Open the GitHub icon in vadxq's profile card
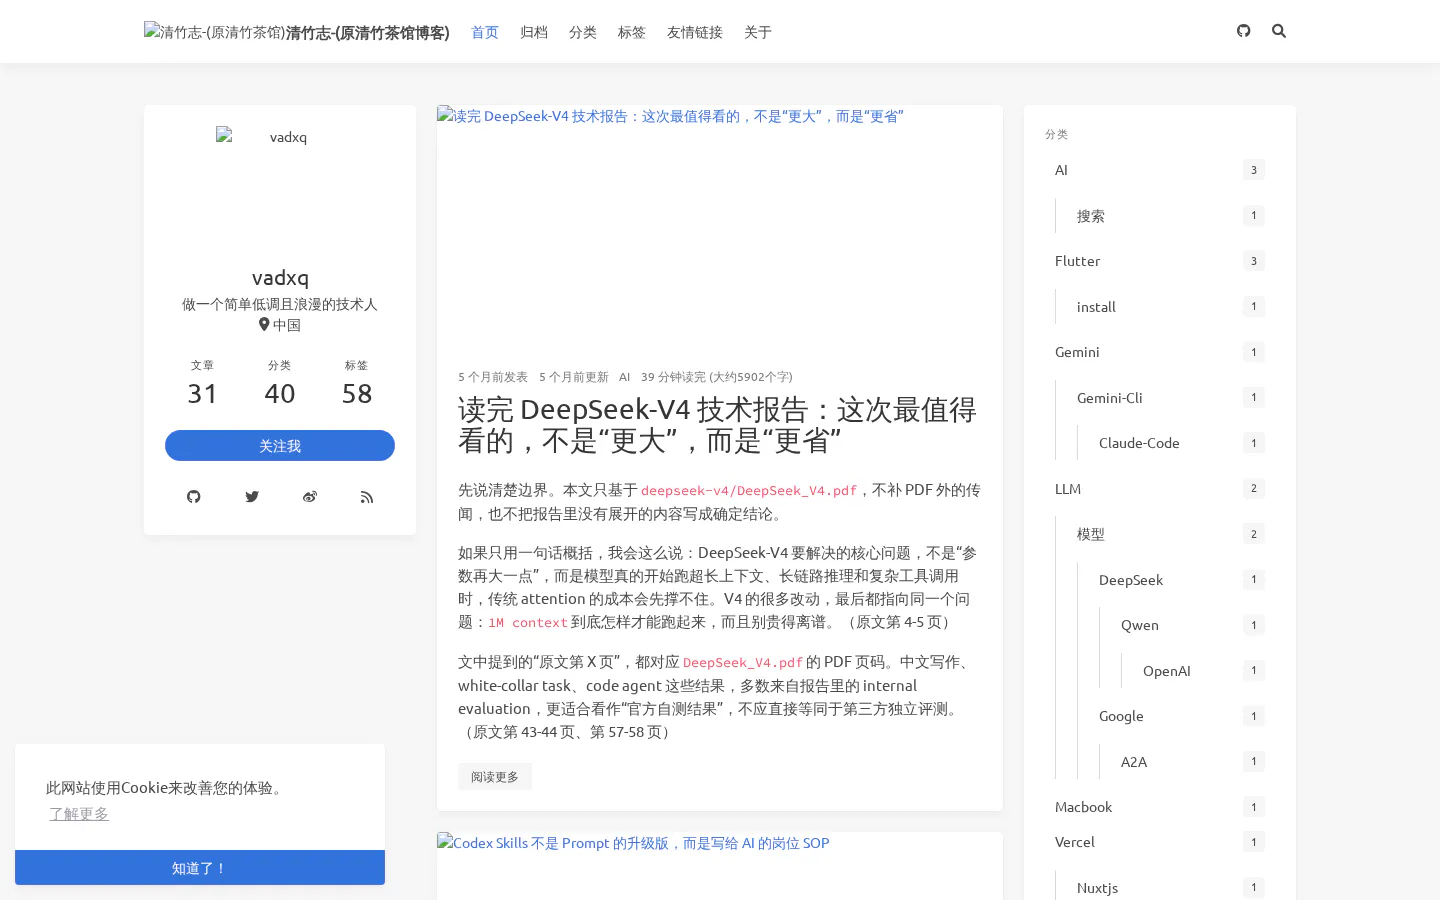This screenshot has height=900, width=1440. tap(194, 497)
